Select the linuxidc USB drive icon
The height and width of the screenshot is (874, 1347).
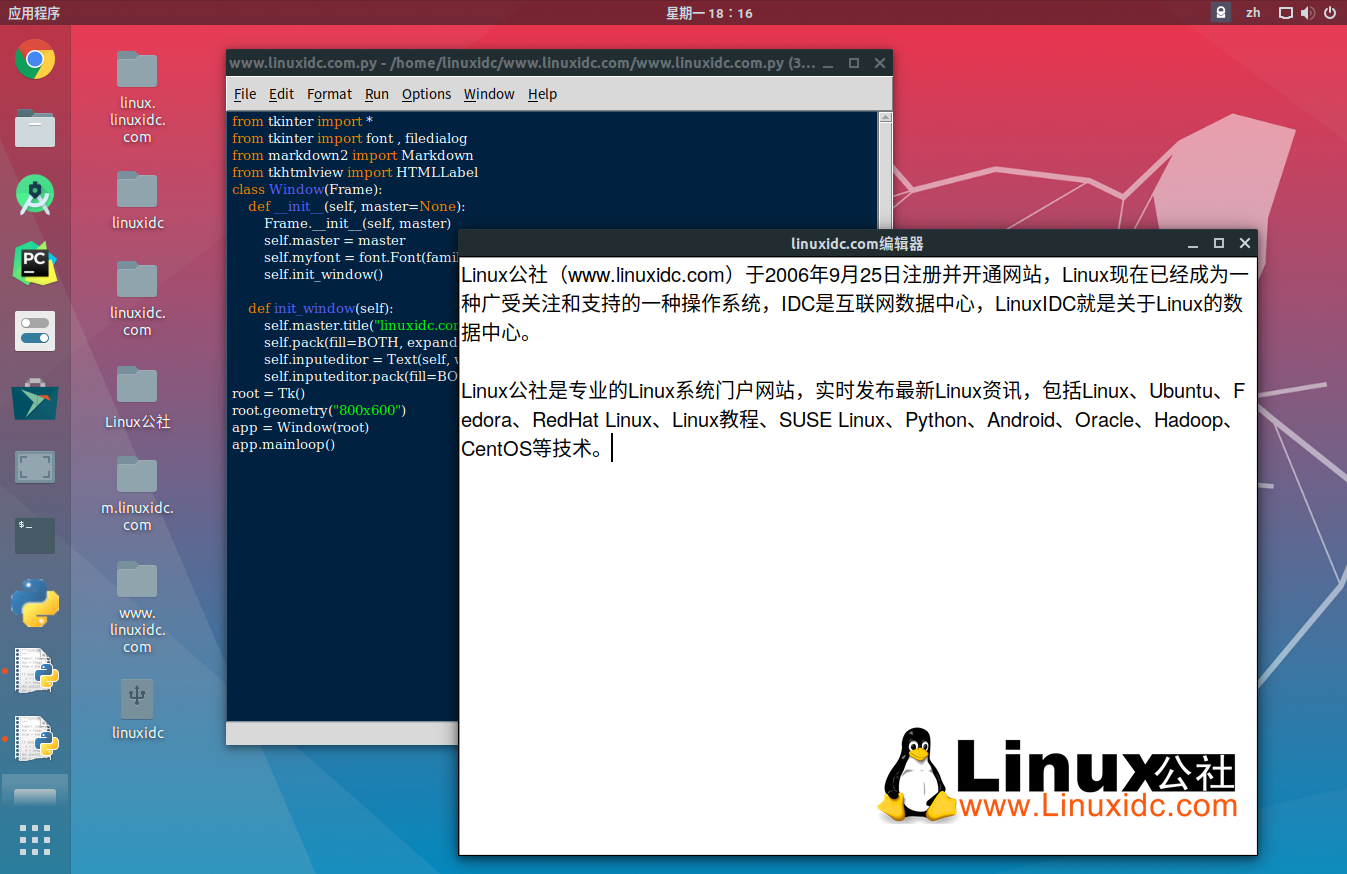click(137, 709)
